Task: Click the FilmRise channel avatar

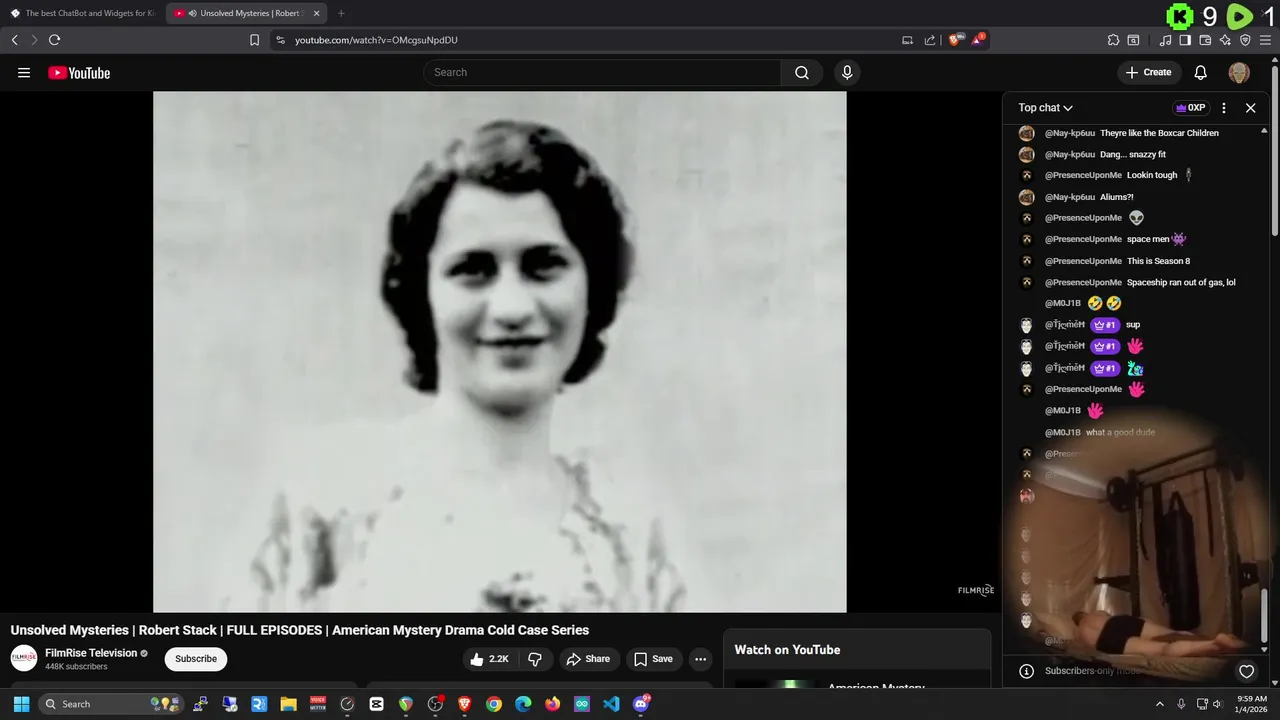Action: (24, 658)
